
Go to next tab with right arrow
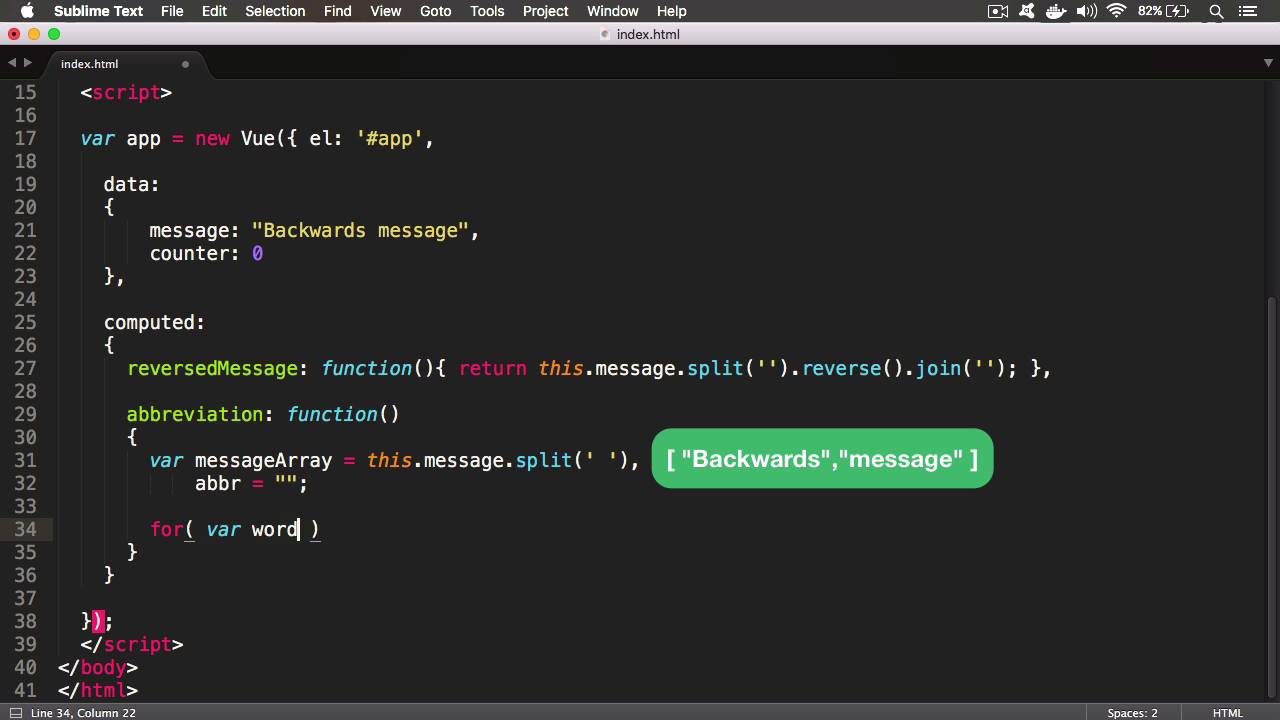[x=28, y=63]
